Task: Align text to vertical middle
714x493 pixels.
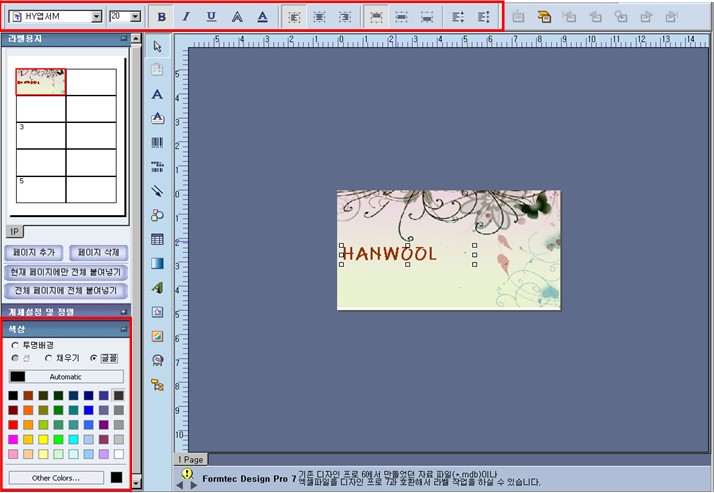Action: [401, 17]
